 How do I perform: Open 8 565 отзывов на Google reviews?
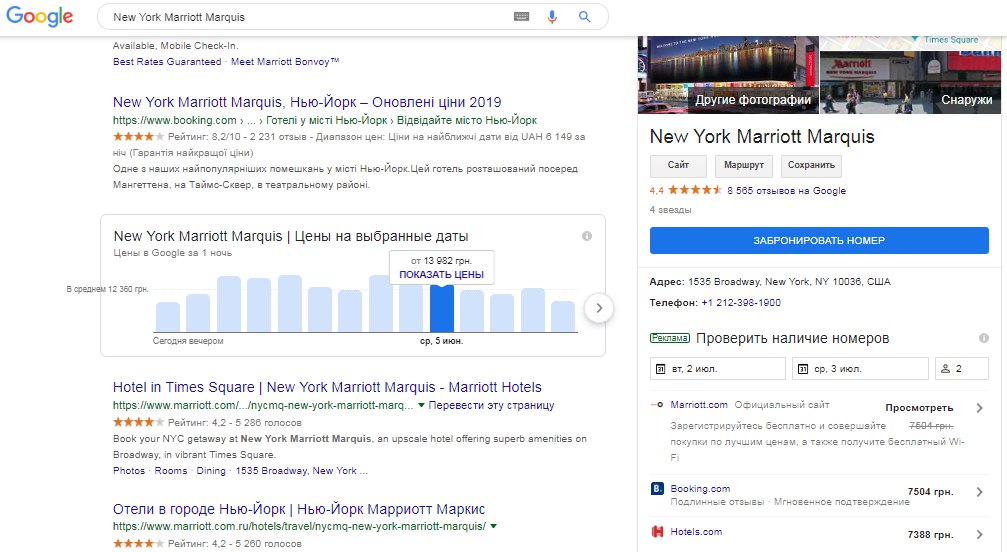(786, 191)
